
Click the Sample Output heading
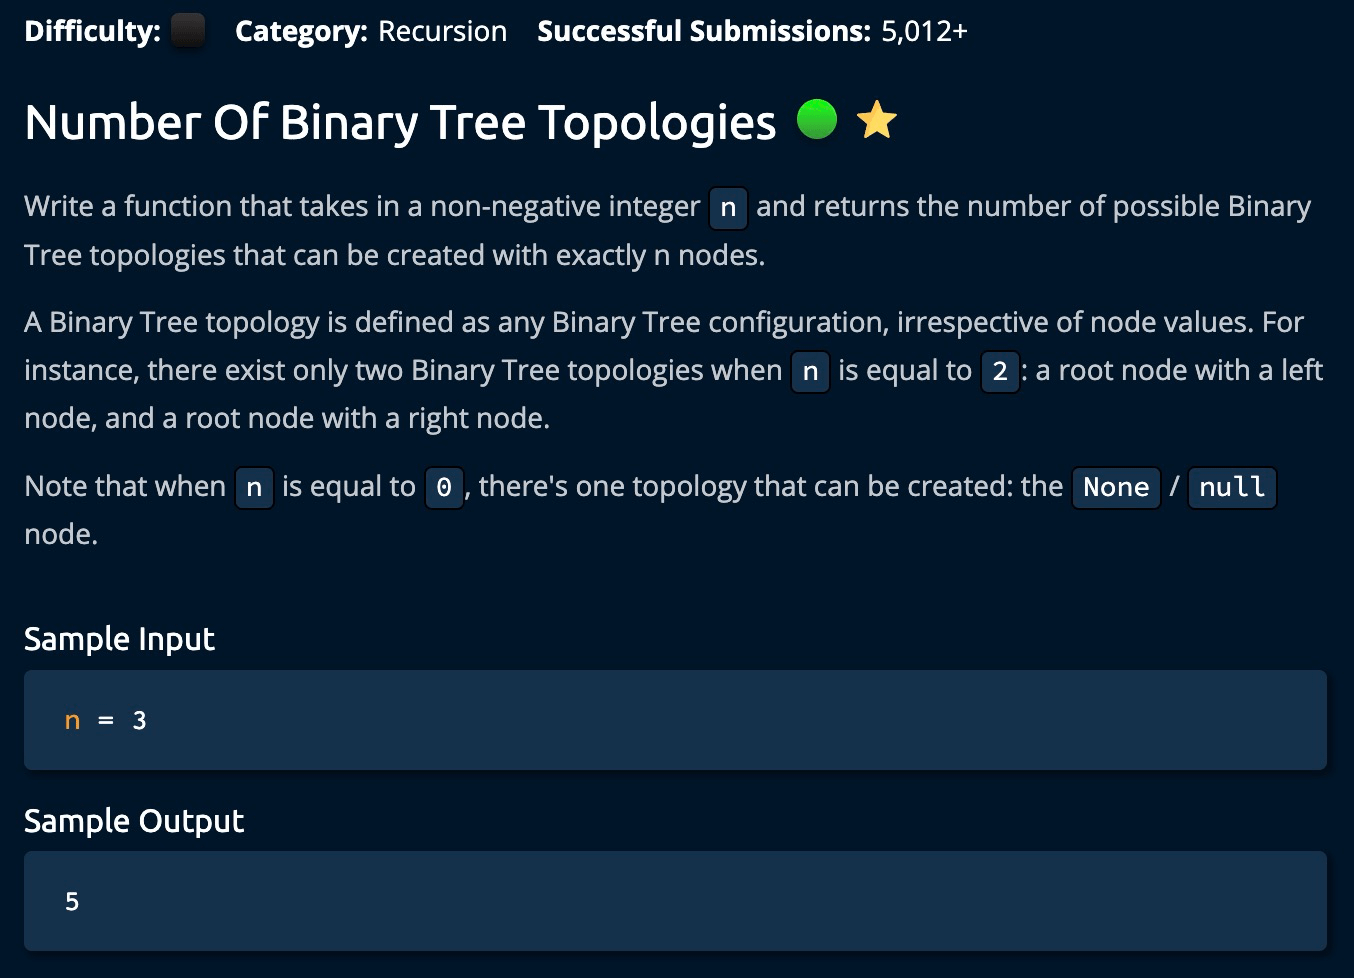tap(134, 821)
